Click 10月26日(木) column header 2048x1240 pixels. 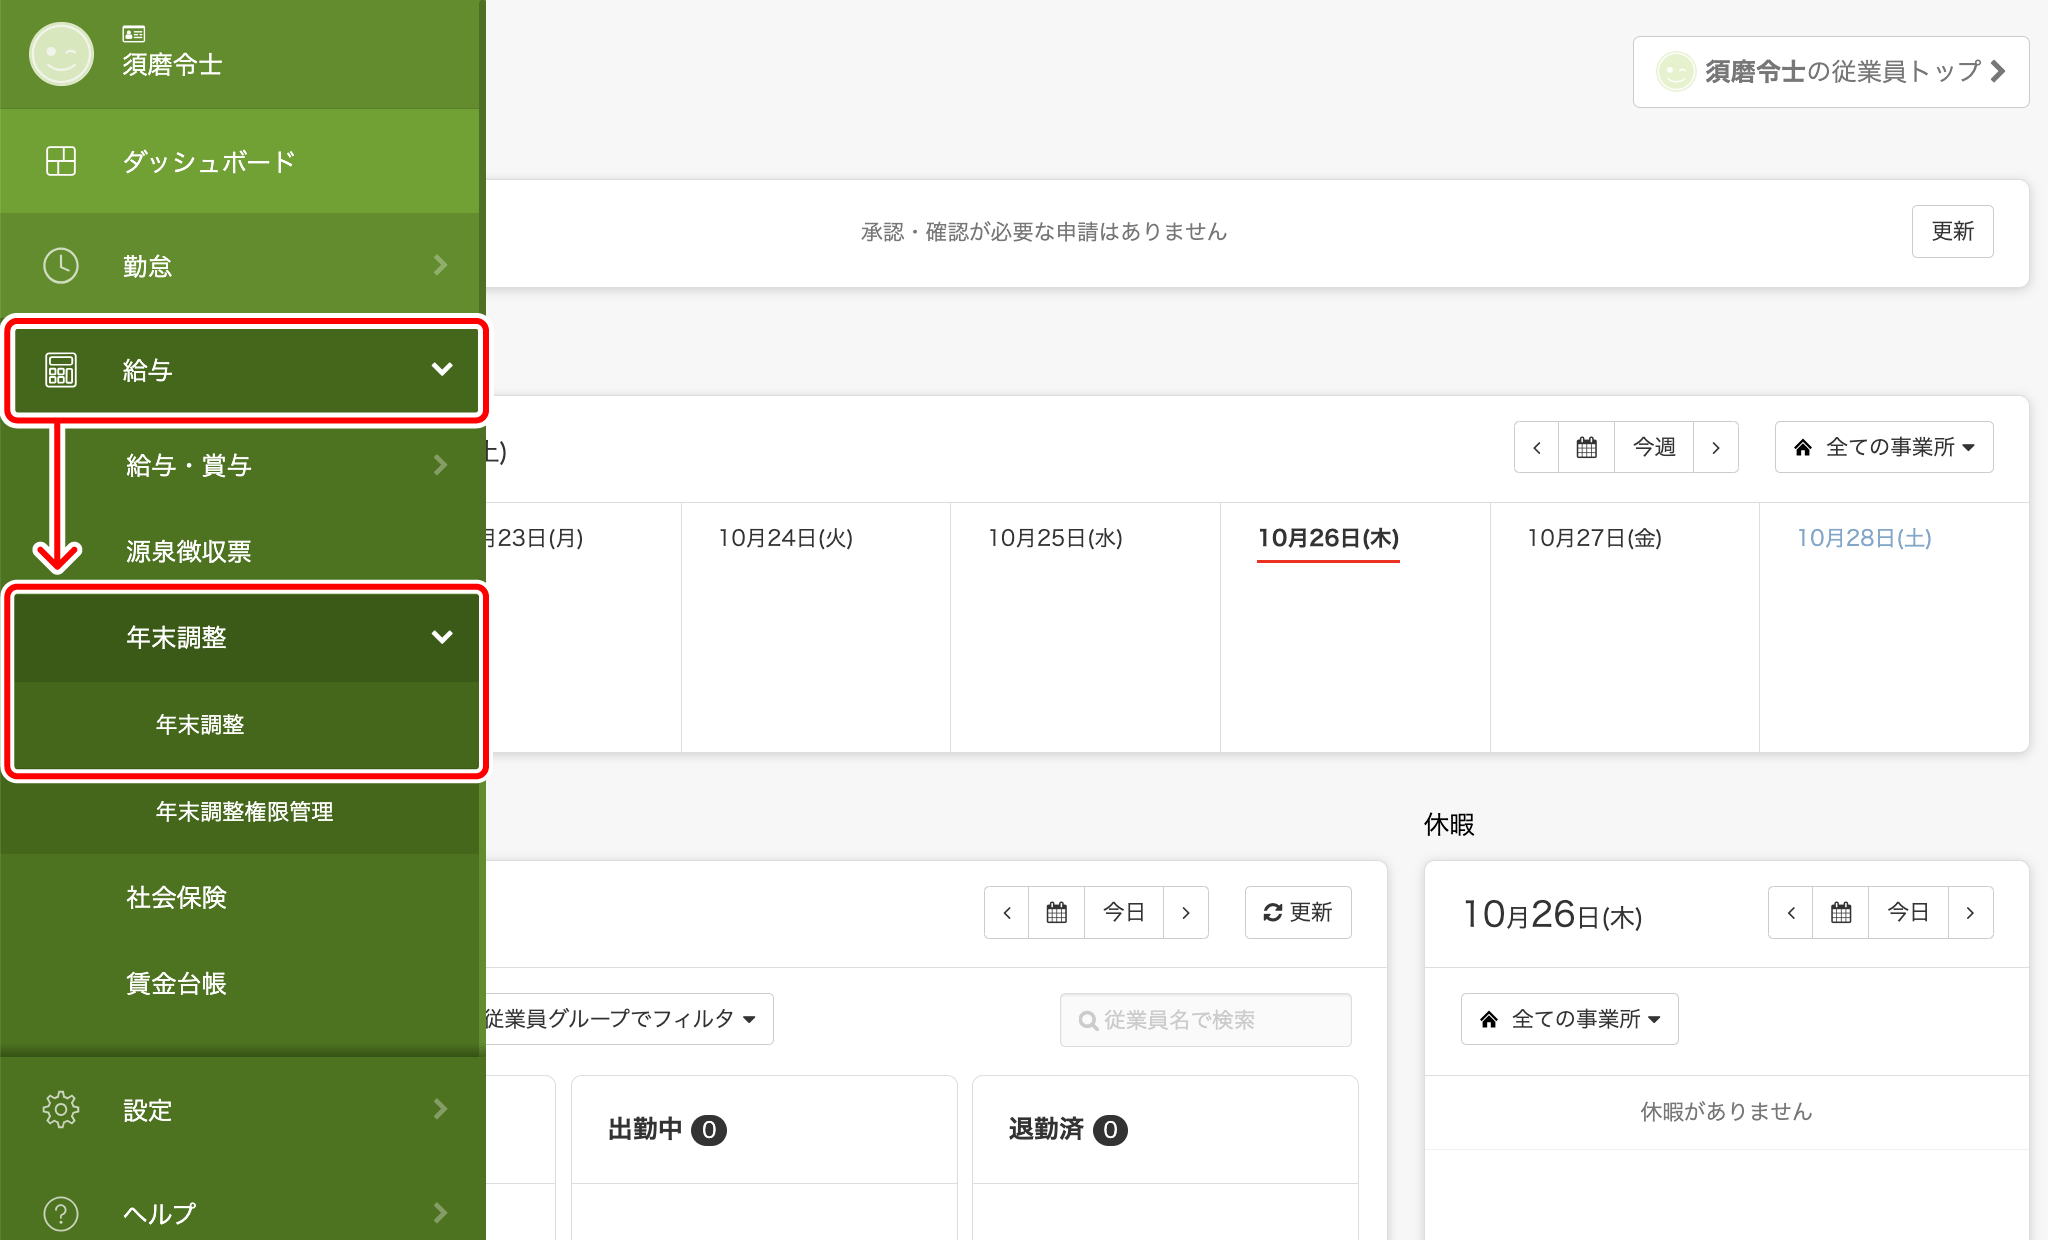click(x=1328, y=538)
